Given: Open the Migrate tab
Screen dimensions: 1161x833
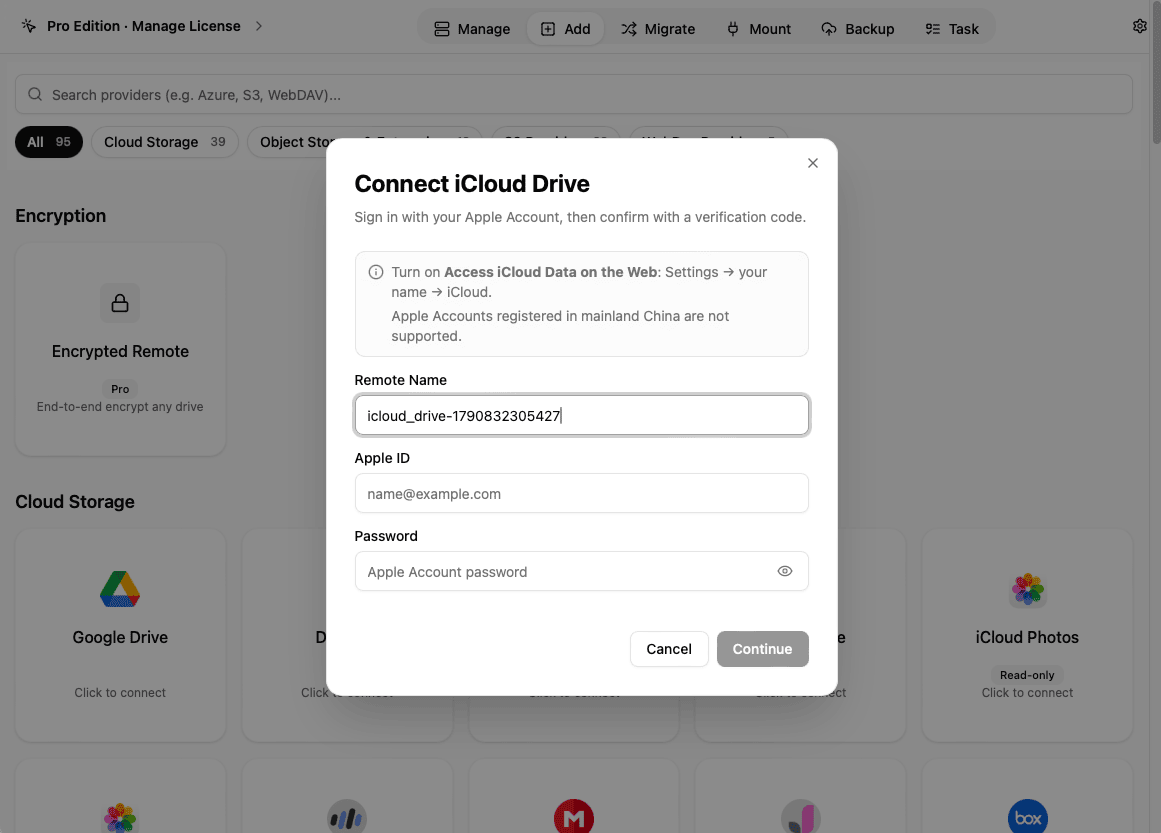Looking at the screenshot, I should click(x=658, y=29).
